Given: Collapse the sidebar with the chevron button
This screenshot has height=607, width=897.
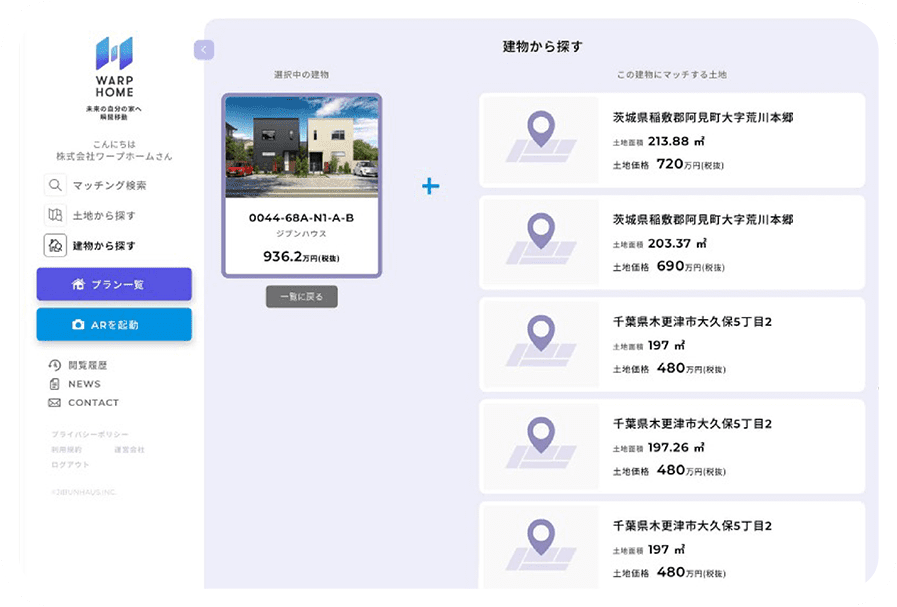Looking at the screenshot, I should coord(204,50).
